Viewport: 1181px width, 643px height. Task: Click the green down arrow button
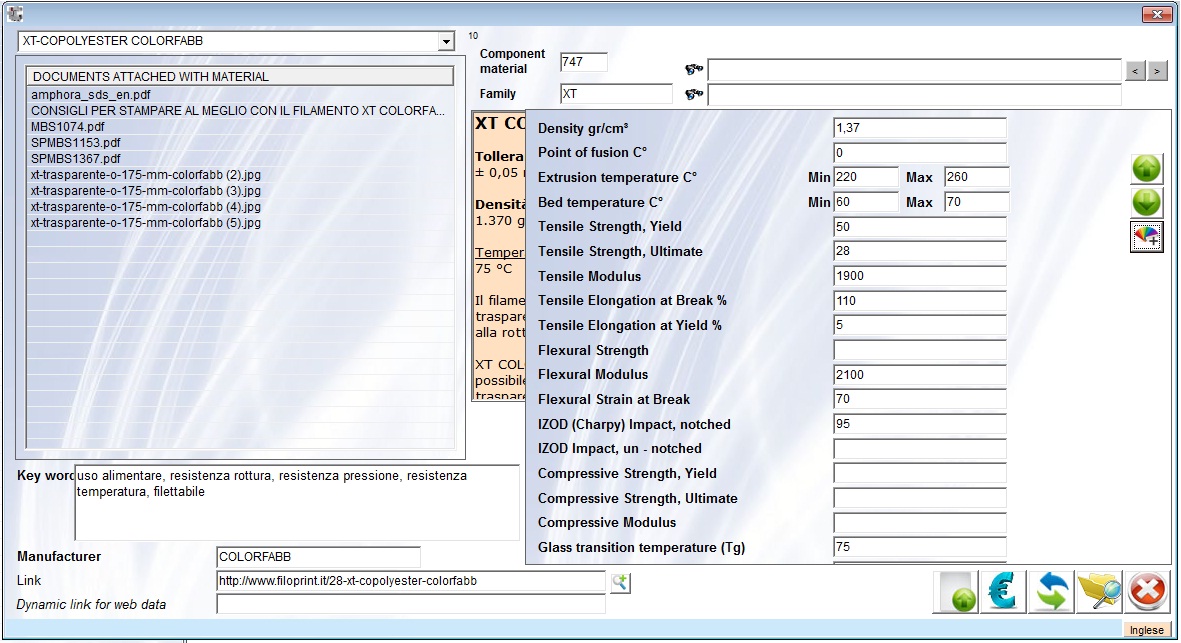1146,203
